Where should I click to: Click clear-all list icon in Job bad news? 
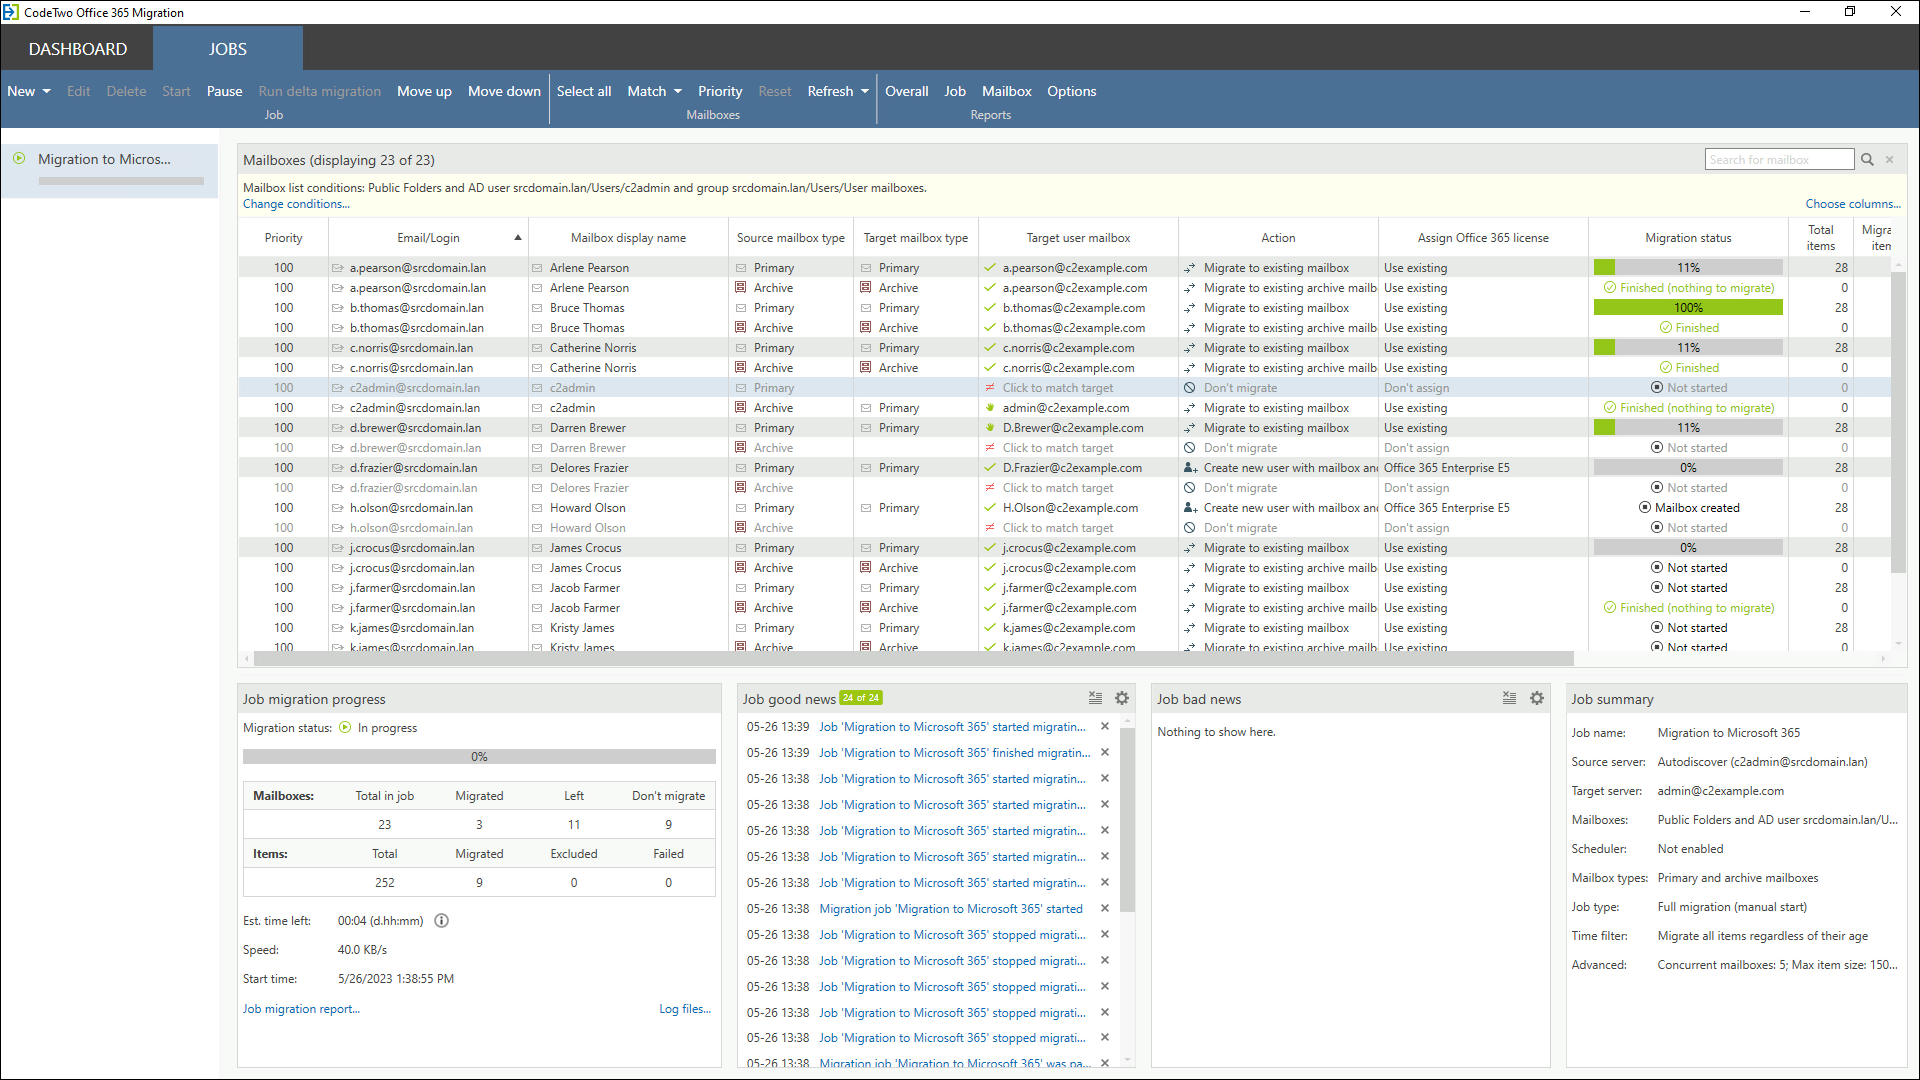click(1509, 699)
